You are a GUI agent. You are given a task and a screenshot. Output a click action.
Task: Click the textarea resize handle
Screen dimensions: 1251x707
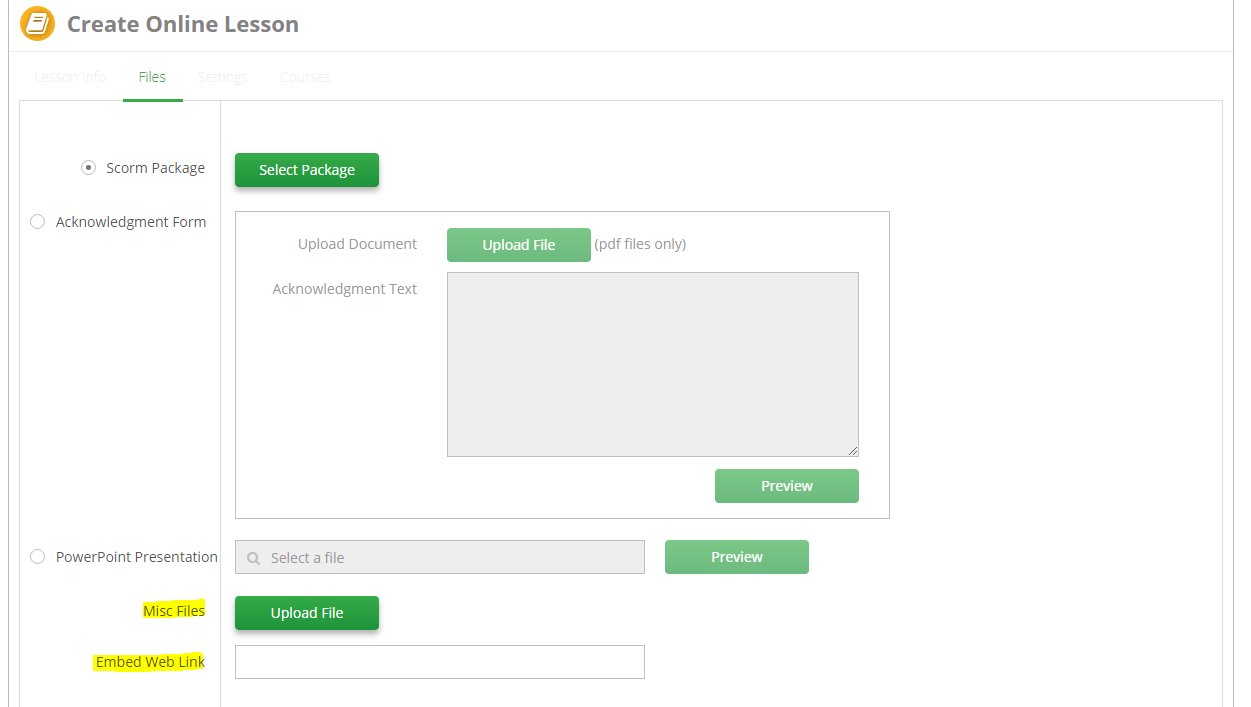[854, 449]
